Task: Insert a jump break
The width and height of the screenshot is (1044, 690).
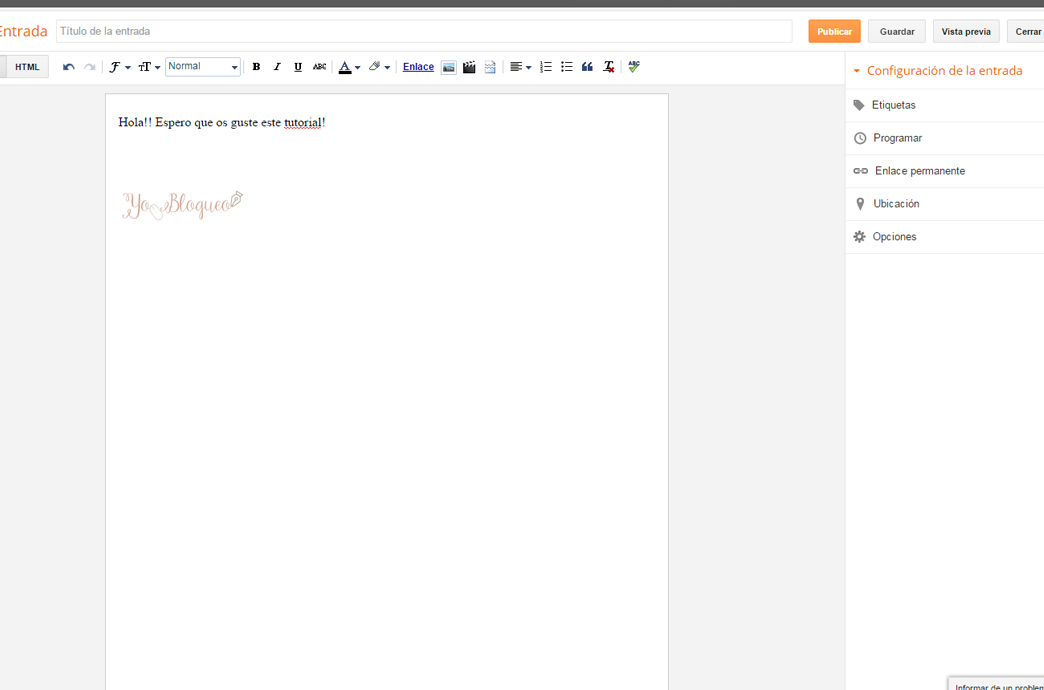Action: coord(490,67)
